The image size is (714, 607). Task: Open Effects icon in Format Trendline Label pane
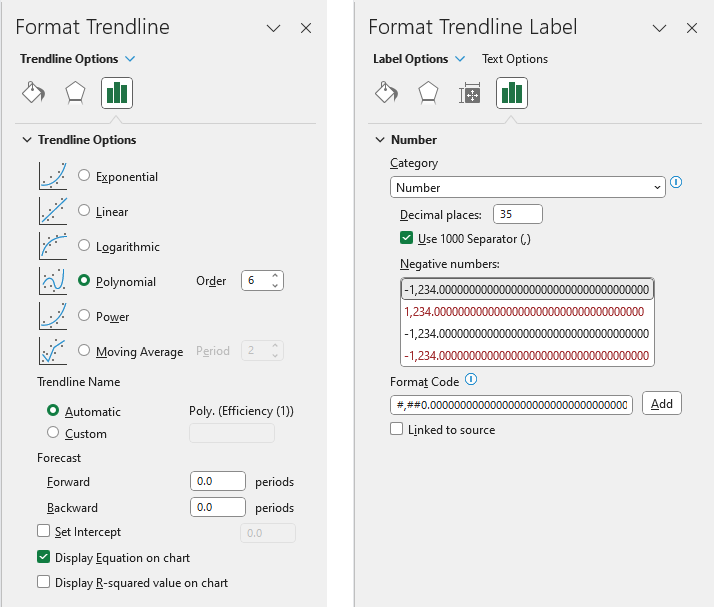[x=428, y=93]
